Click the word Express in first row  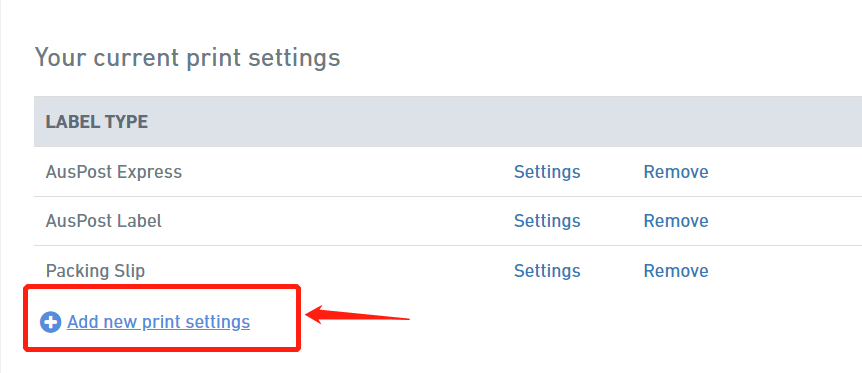coord(150,172)
